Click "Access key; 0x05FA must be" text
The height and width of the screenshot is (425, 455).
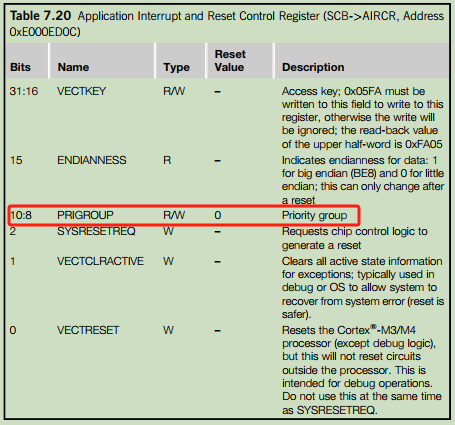click(x=353, y=91)
